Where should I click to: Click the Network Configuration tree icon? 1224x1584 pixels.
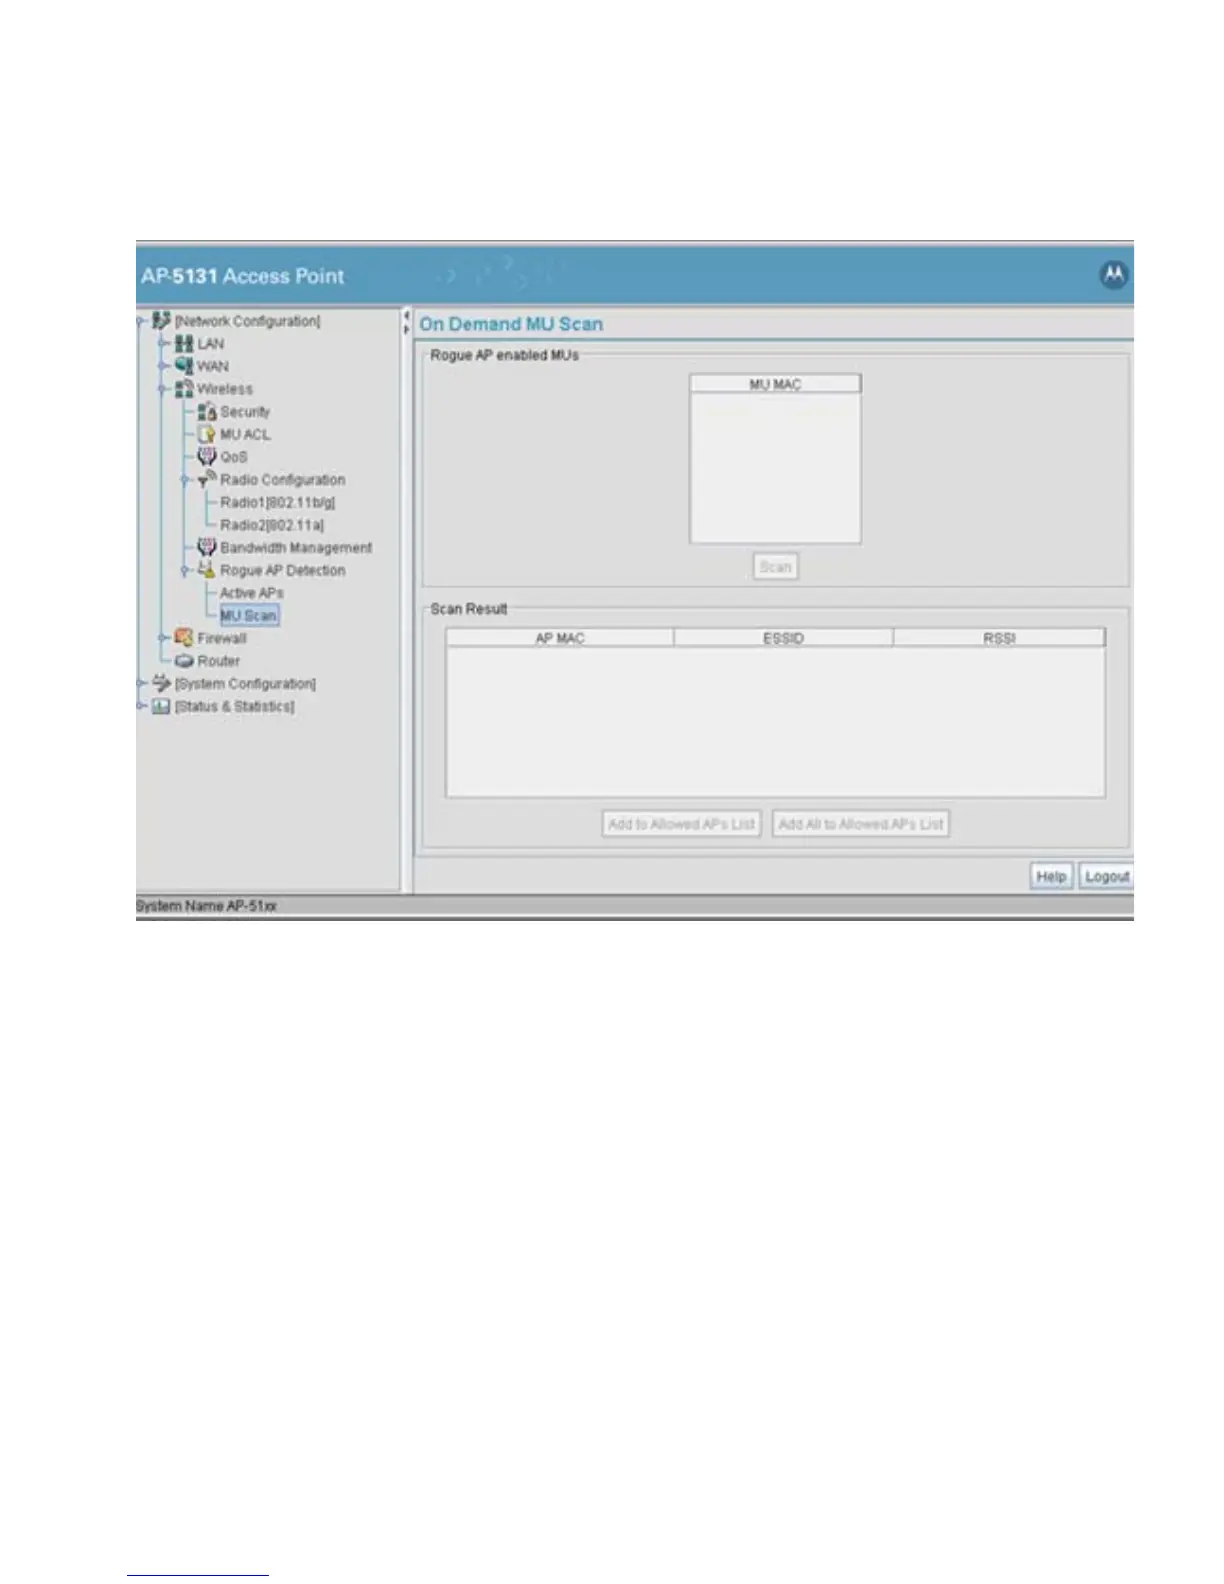pos(161,321)
